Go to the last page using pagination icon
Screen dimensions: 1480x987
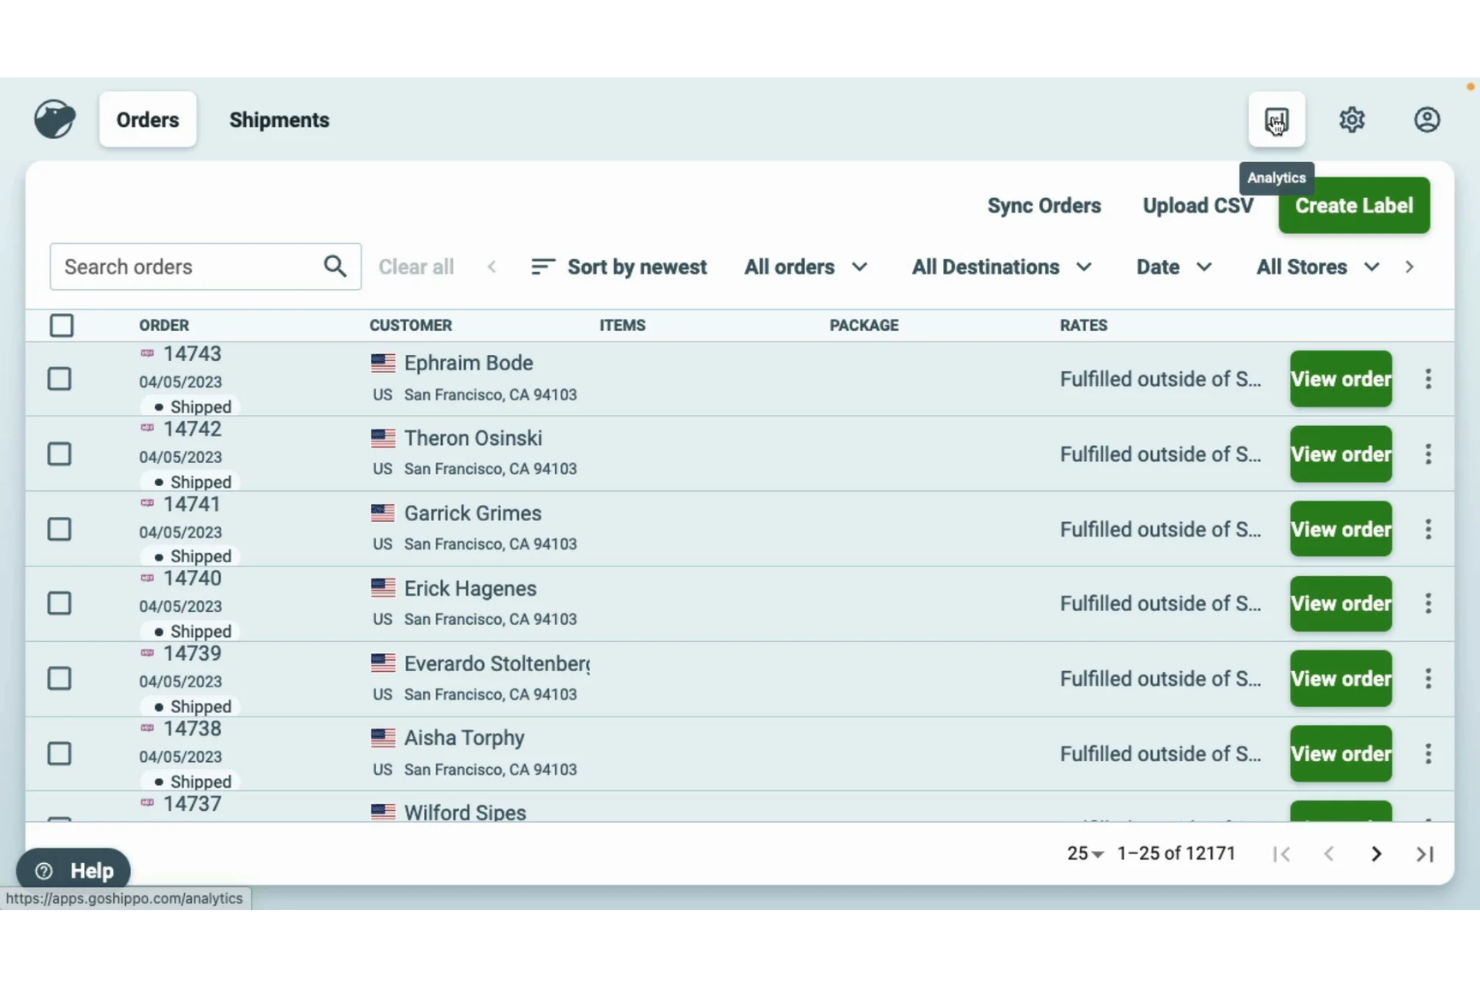[x=1424, y=853]
